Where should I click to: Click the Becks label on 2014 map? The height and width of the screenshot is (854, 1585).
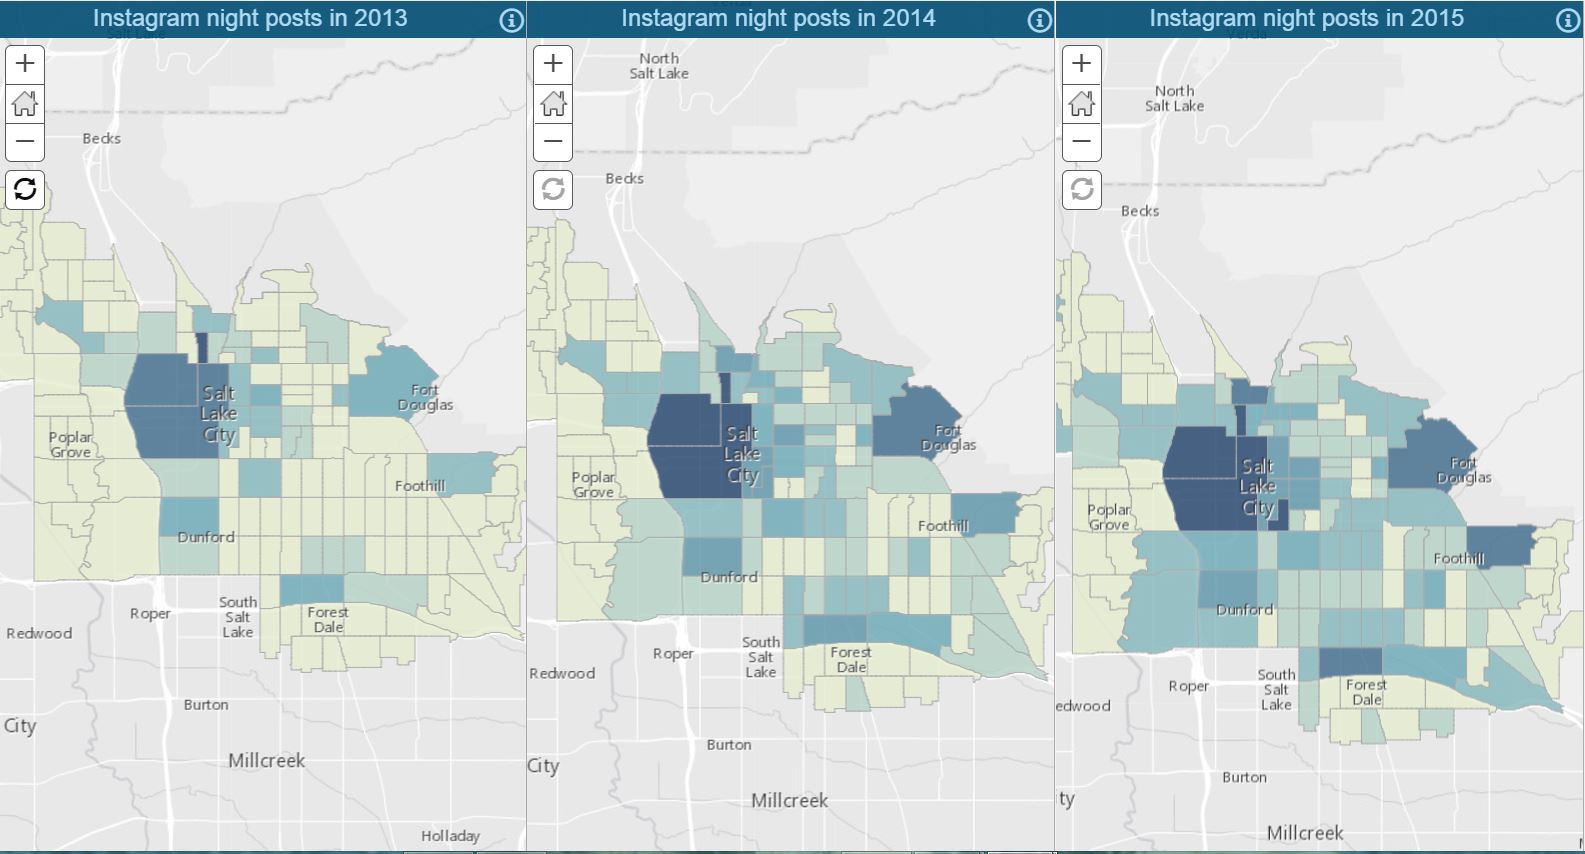pos(624,179)
